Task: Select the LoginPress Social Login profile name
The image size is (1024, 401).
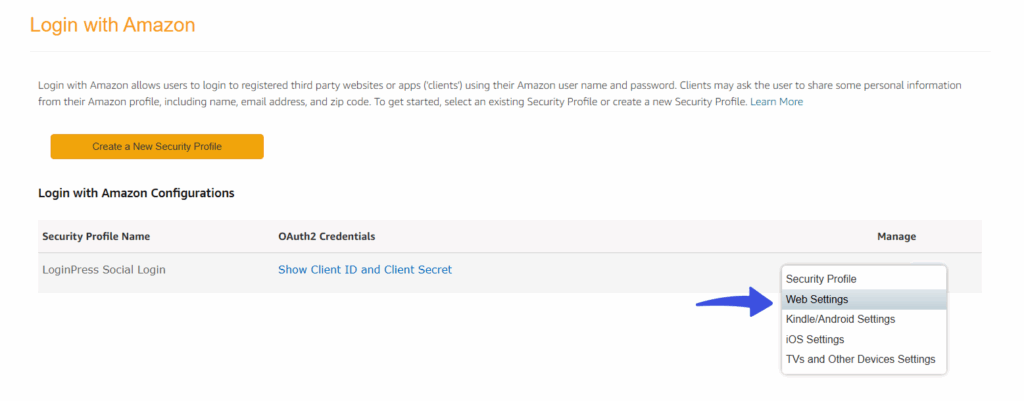Action: 104,269
